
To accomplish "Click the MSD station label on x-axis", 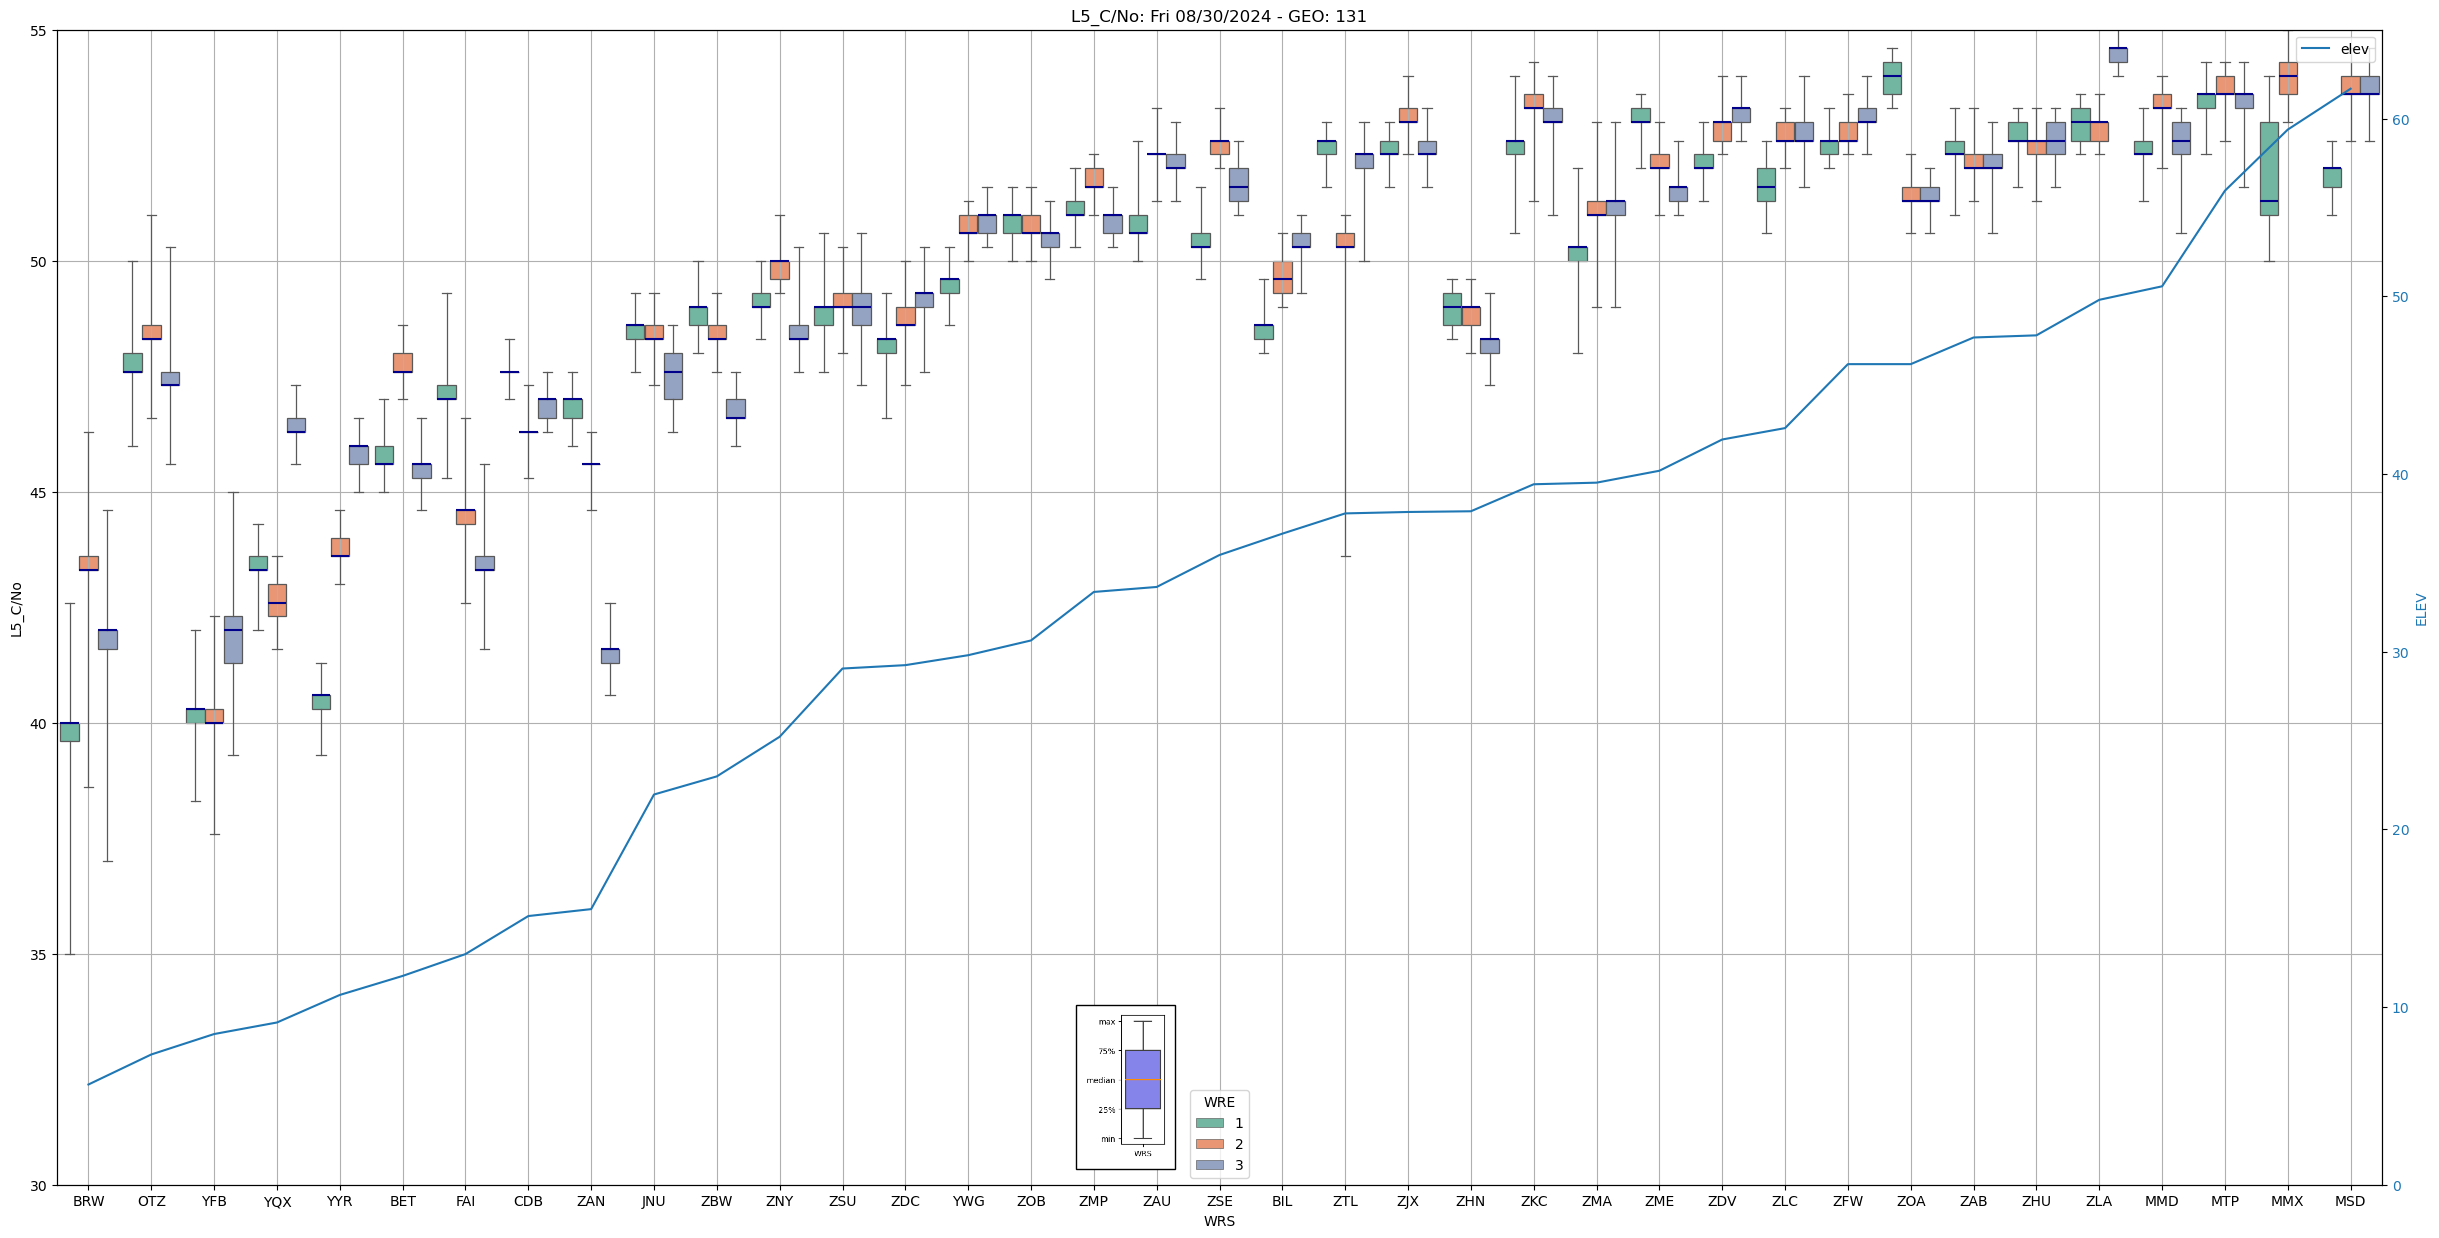I will click(2350, 1201).
